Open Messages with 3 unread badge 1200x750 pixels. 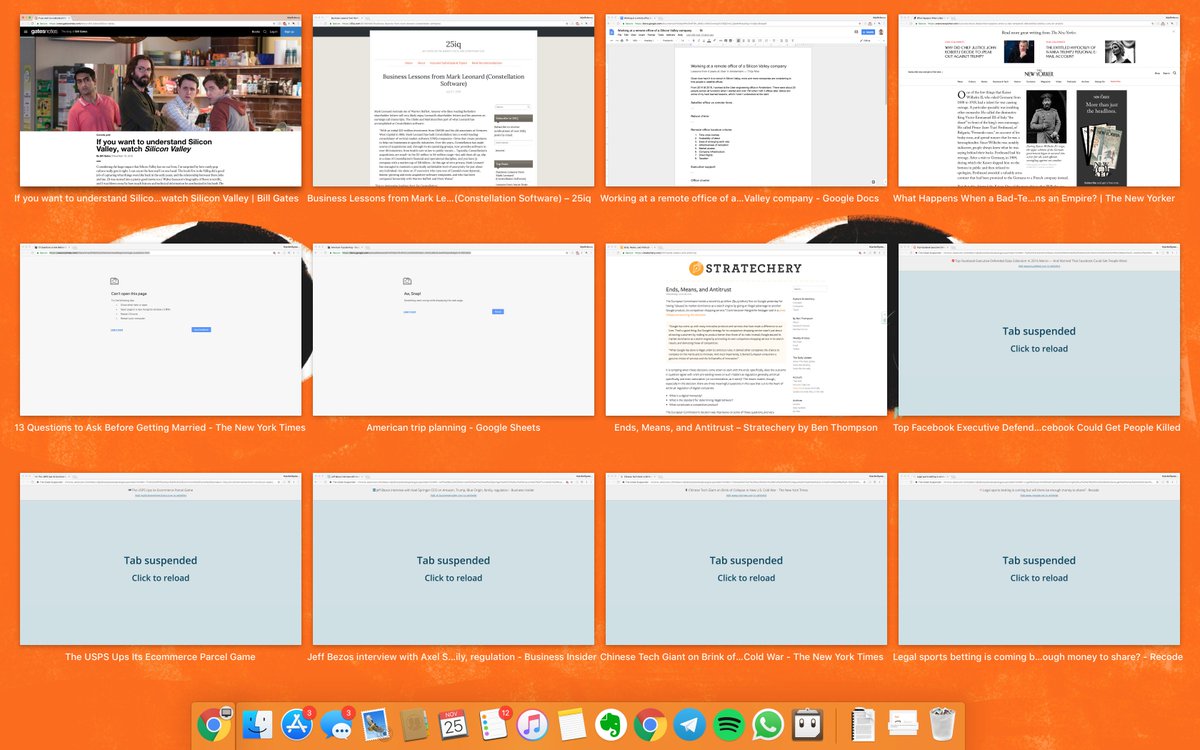coord(336,724)
